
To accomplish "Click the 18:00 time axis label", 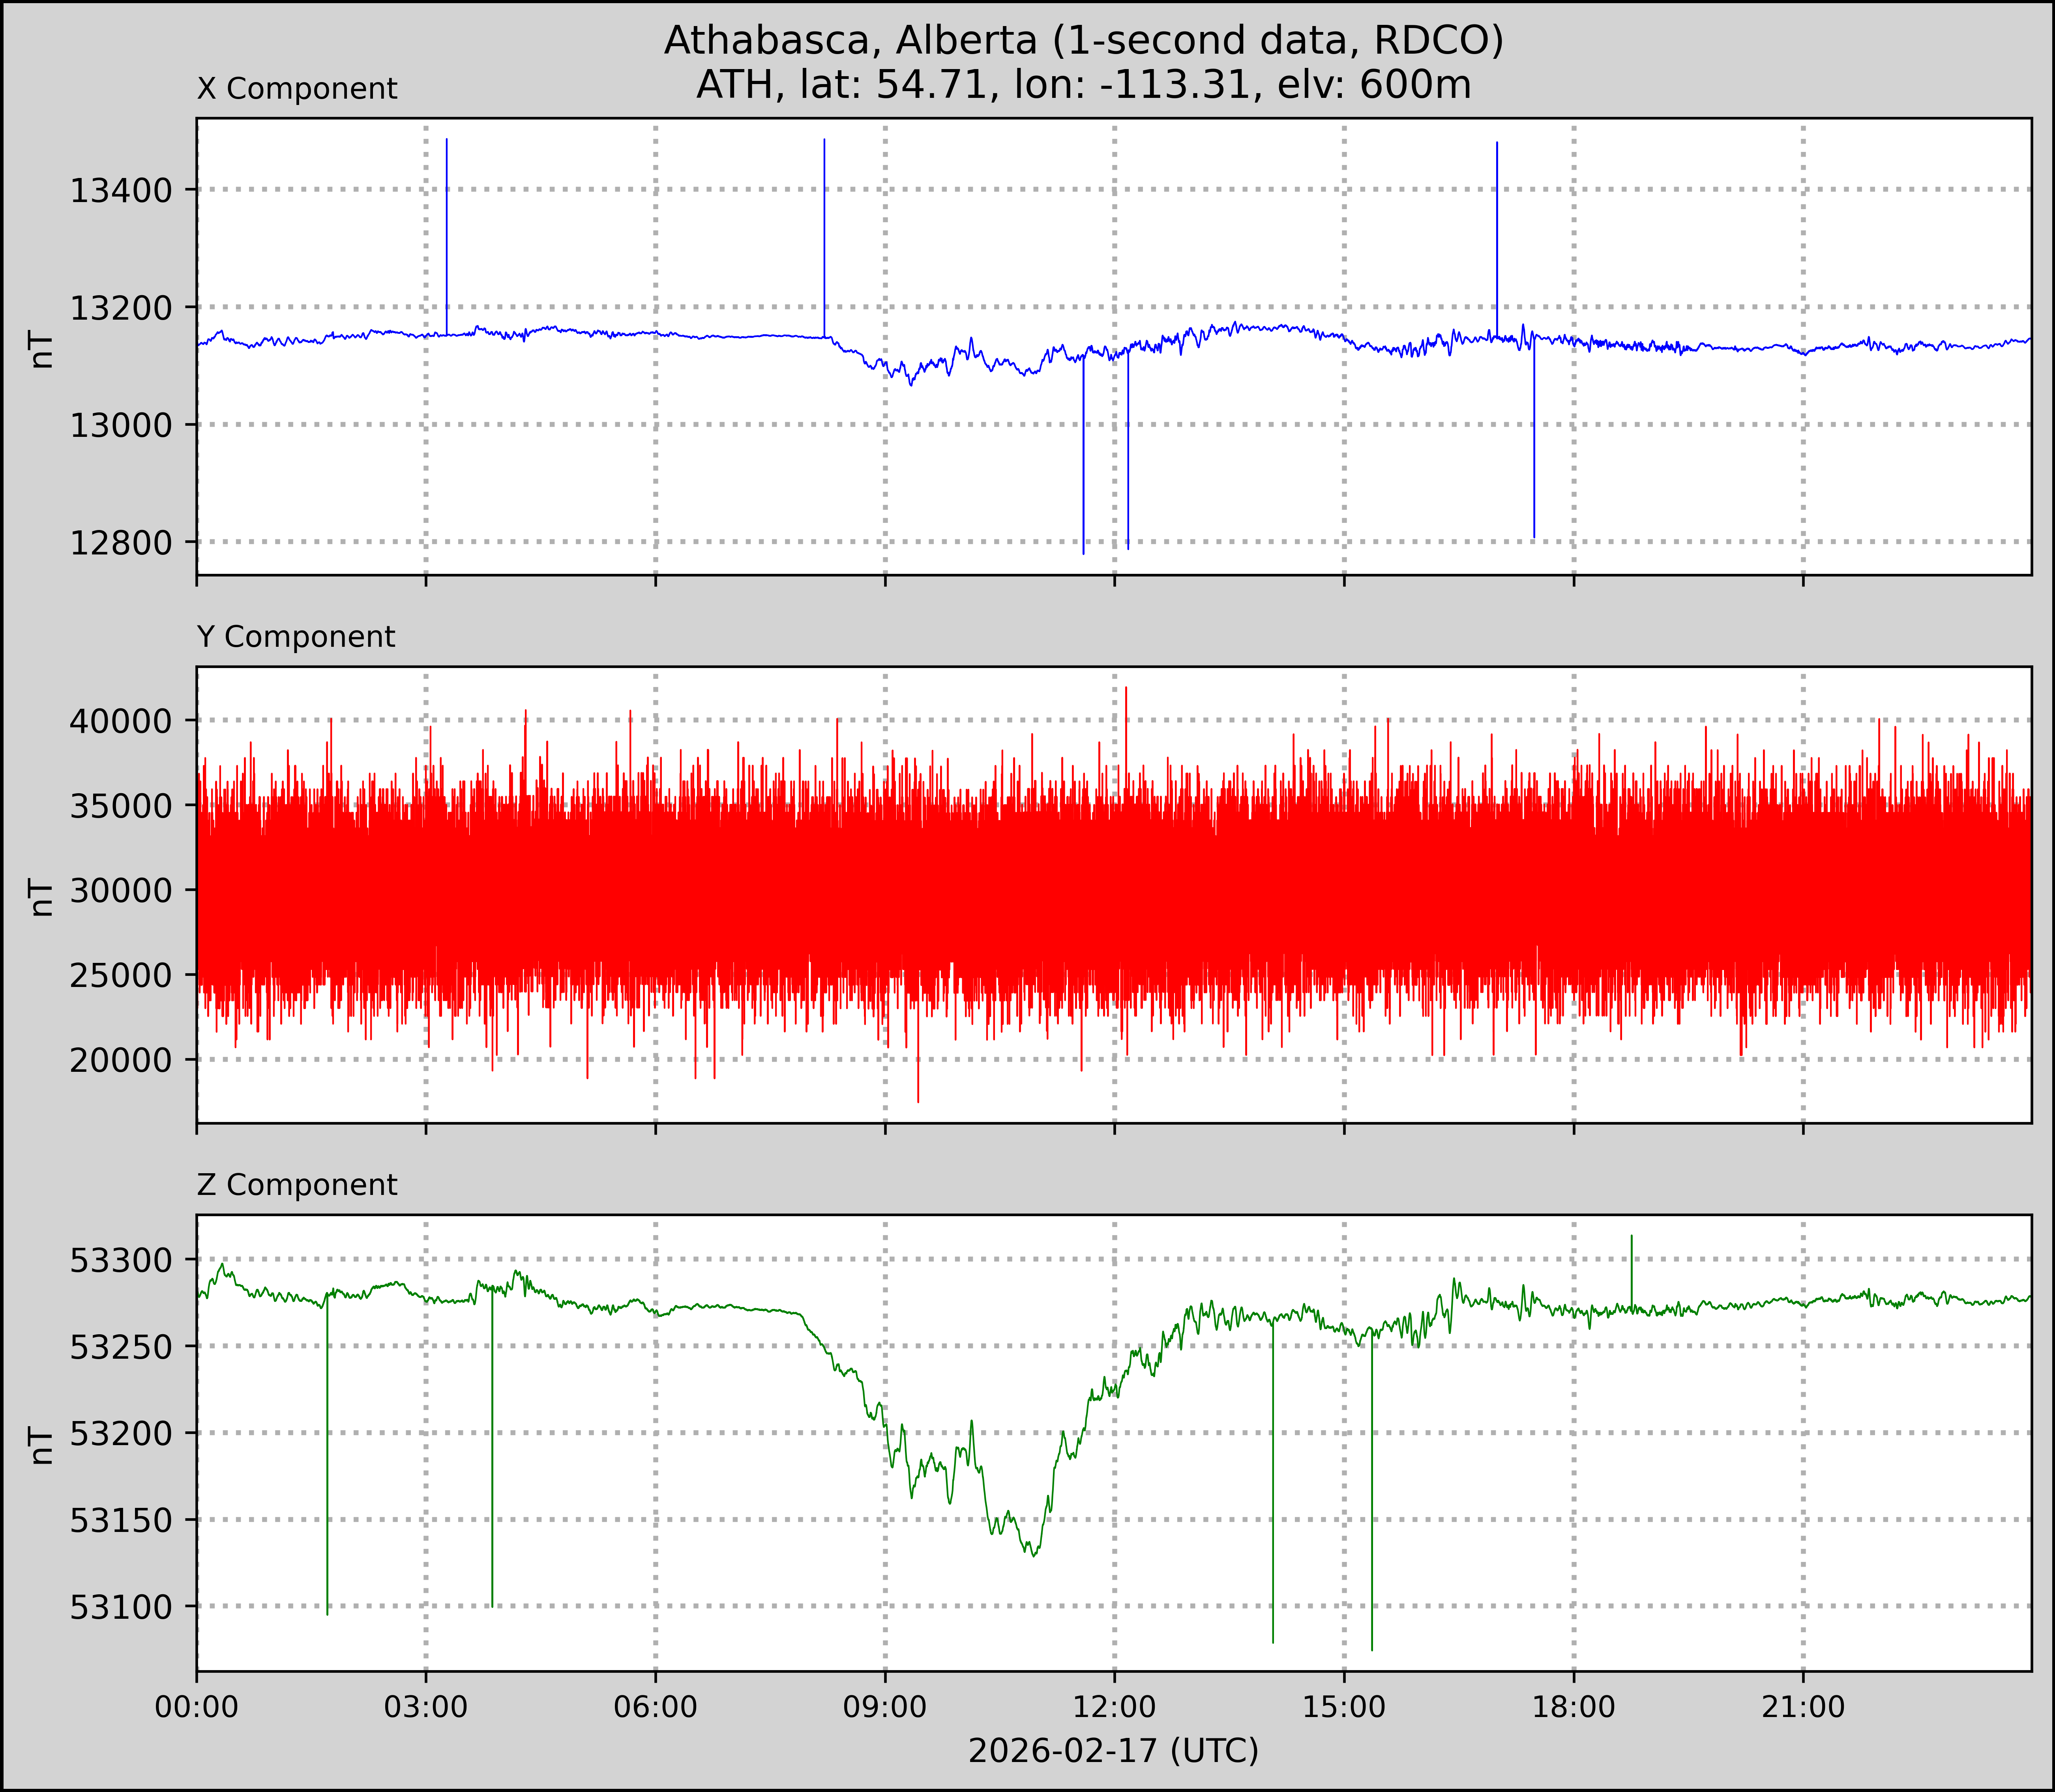I will pyautogui.click(x=1574, y=1707).
